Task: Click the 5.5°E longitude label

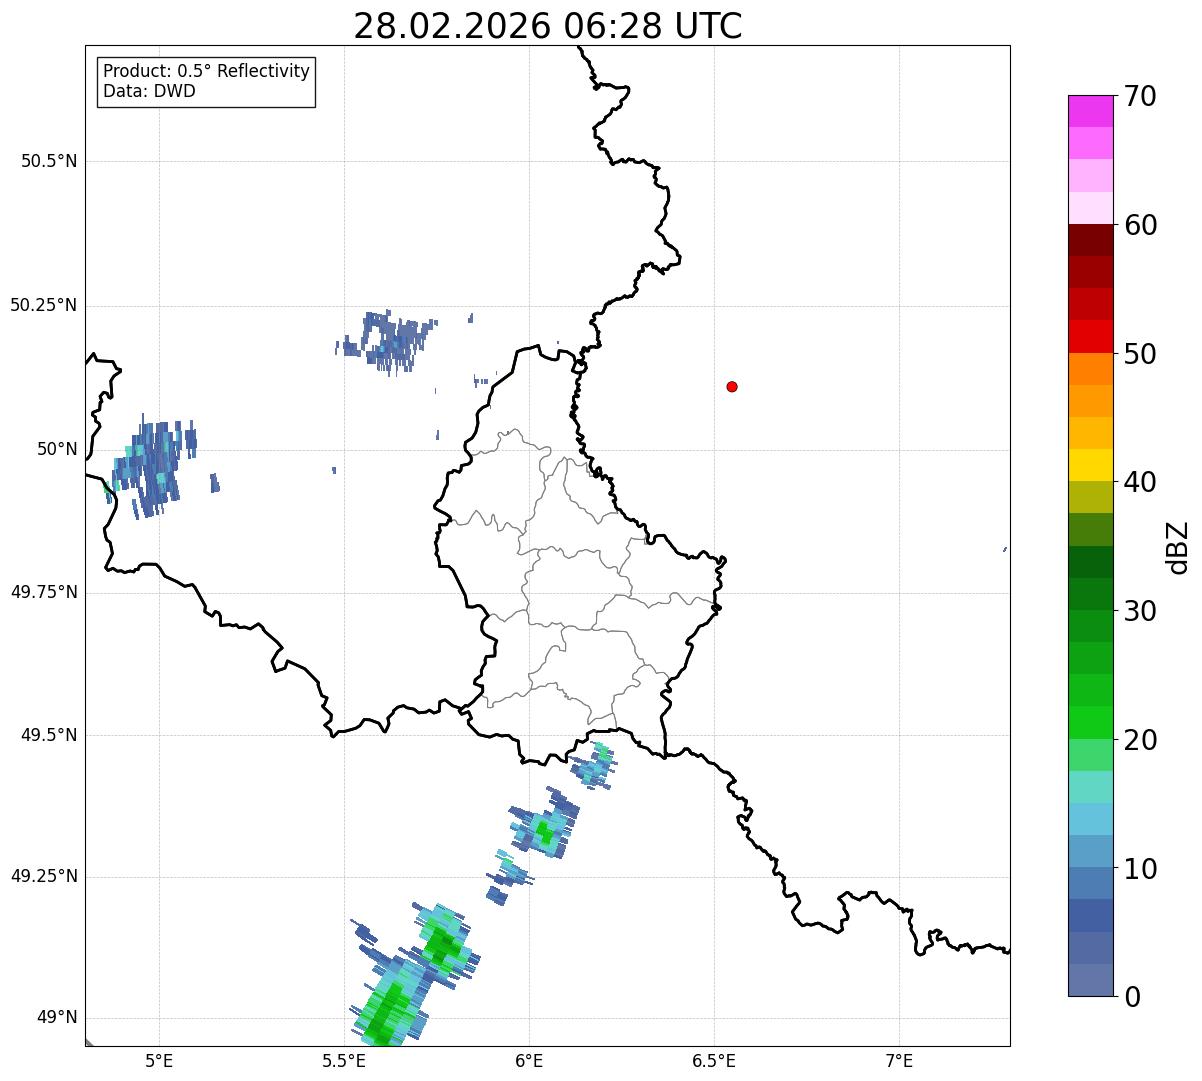Action: tap(344, 1060)
